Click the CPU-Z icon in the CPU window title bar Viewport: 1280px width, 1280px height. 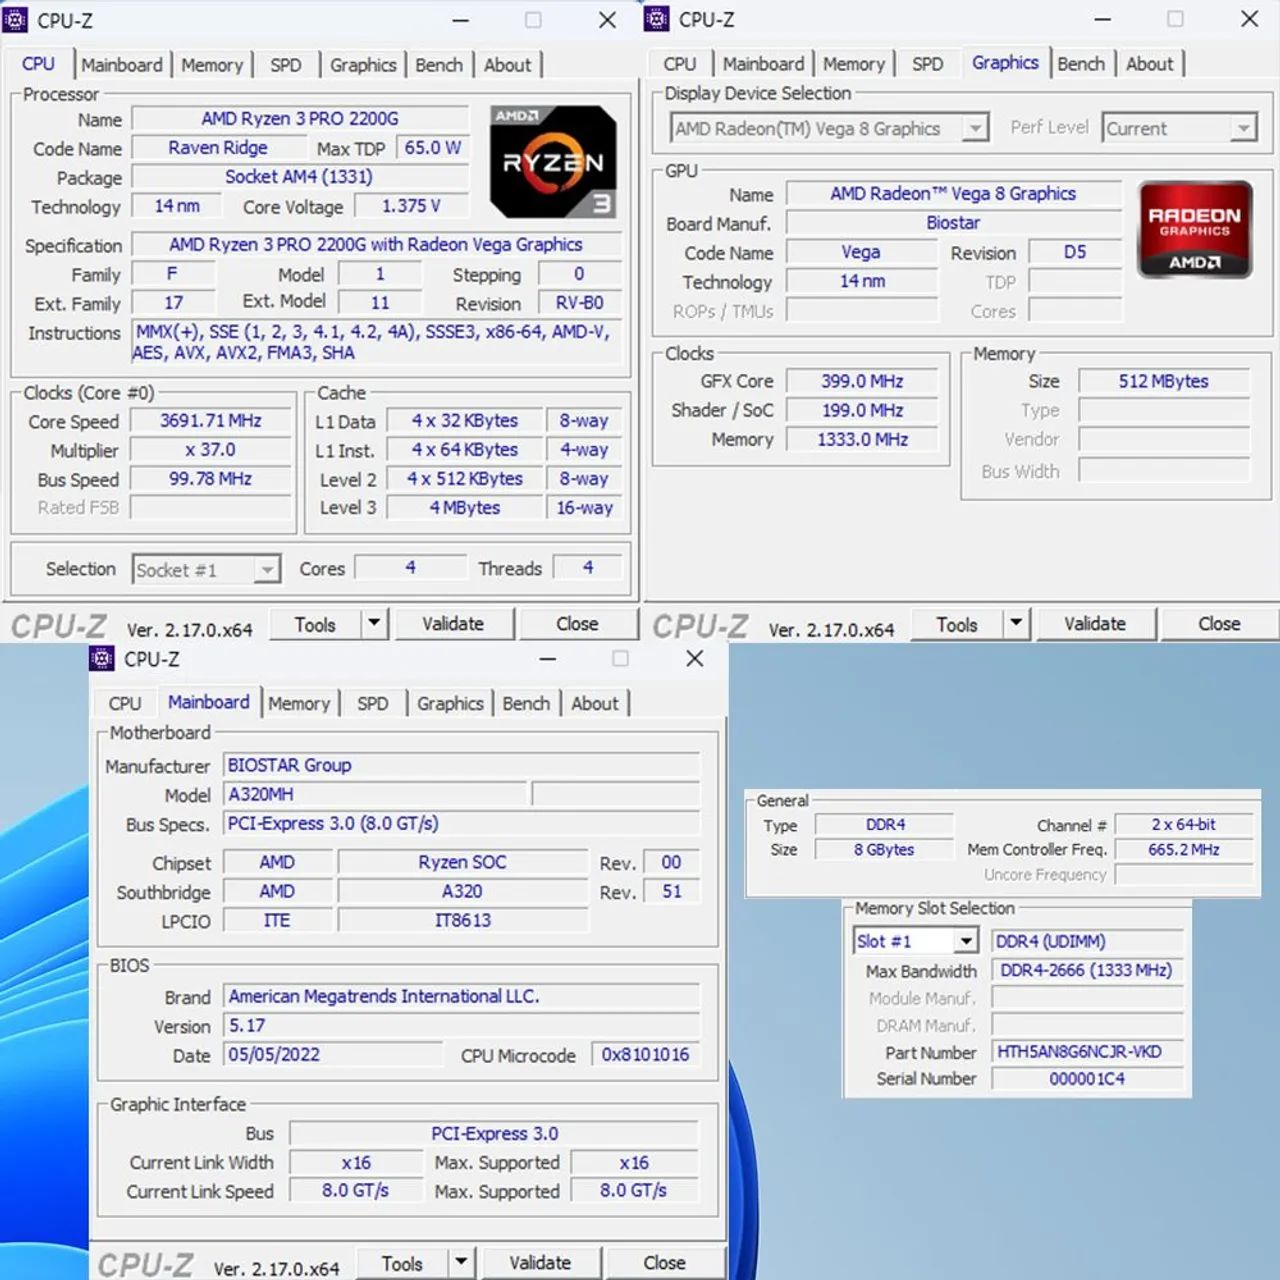[x=16, y=19]
